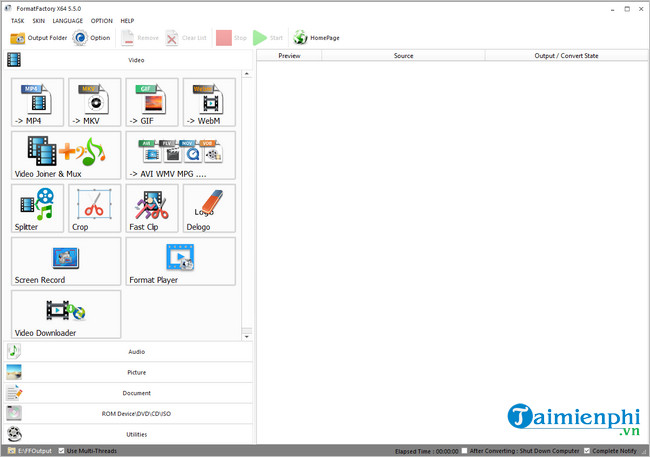Collapse the Video category header
The width and height of the screenshot is (650, 457).
pyautogui.click(x=128, y=60)
